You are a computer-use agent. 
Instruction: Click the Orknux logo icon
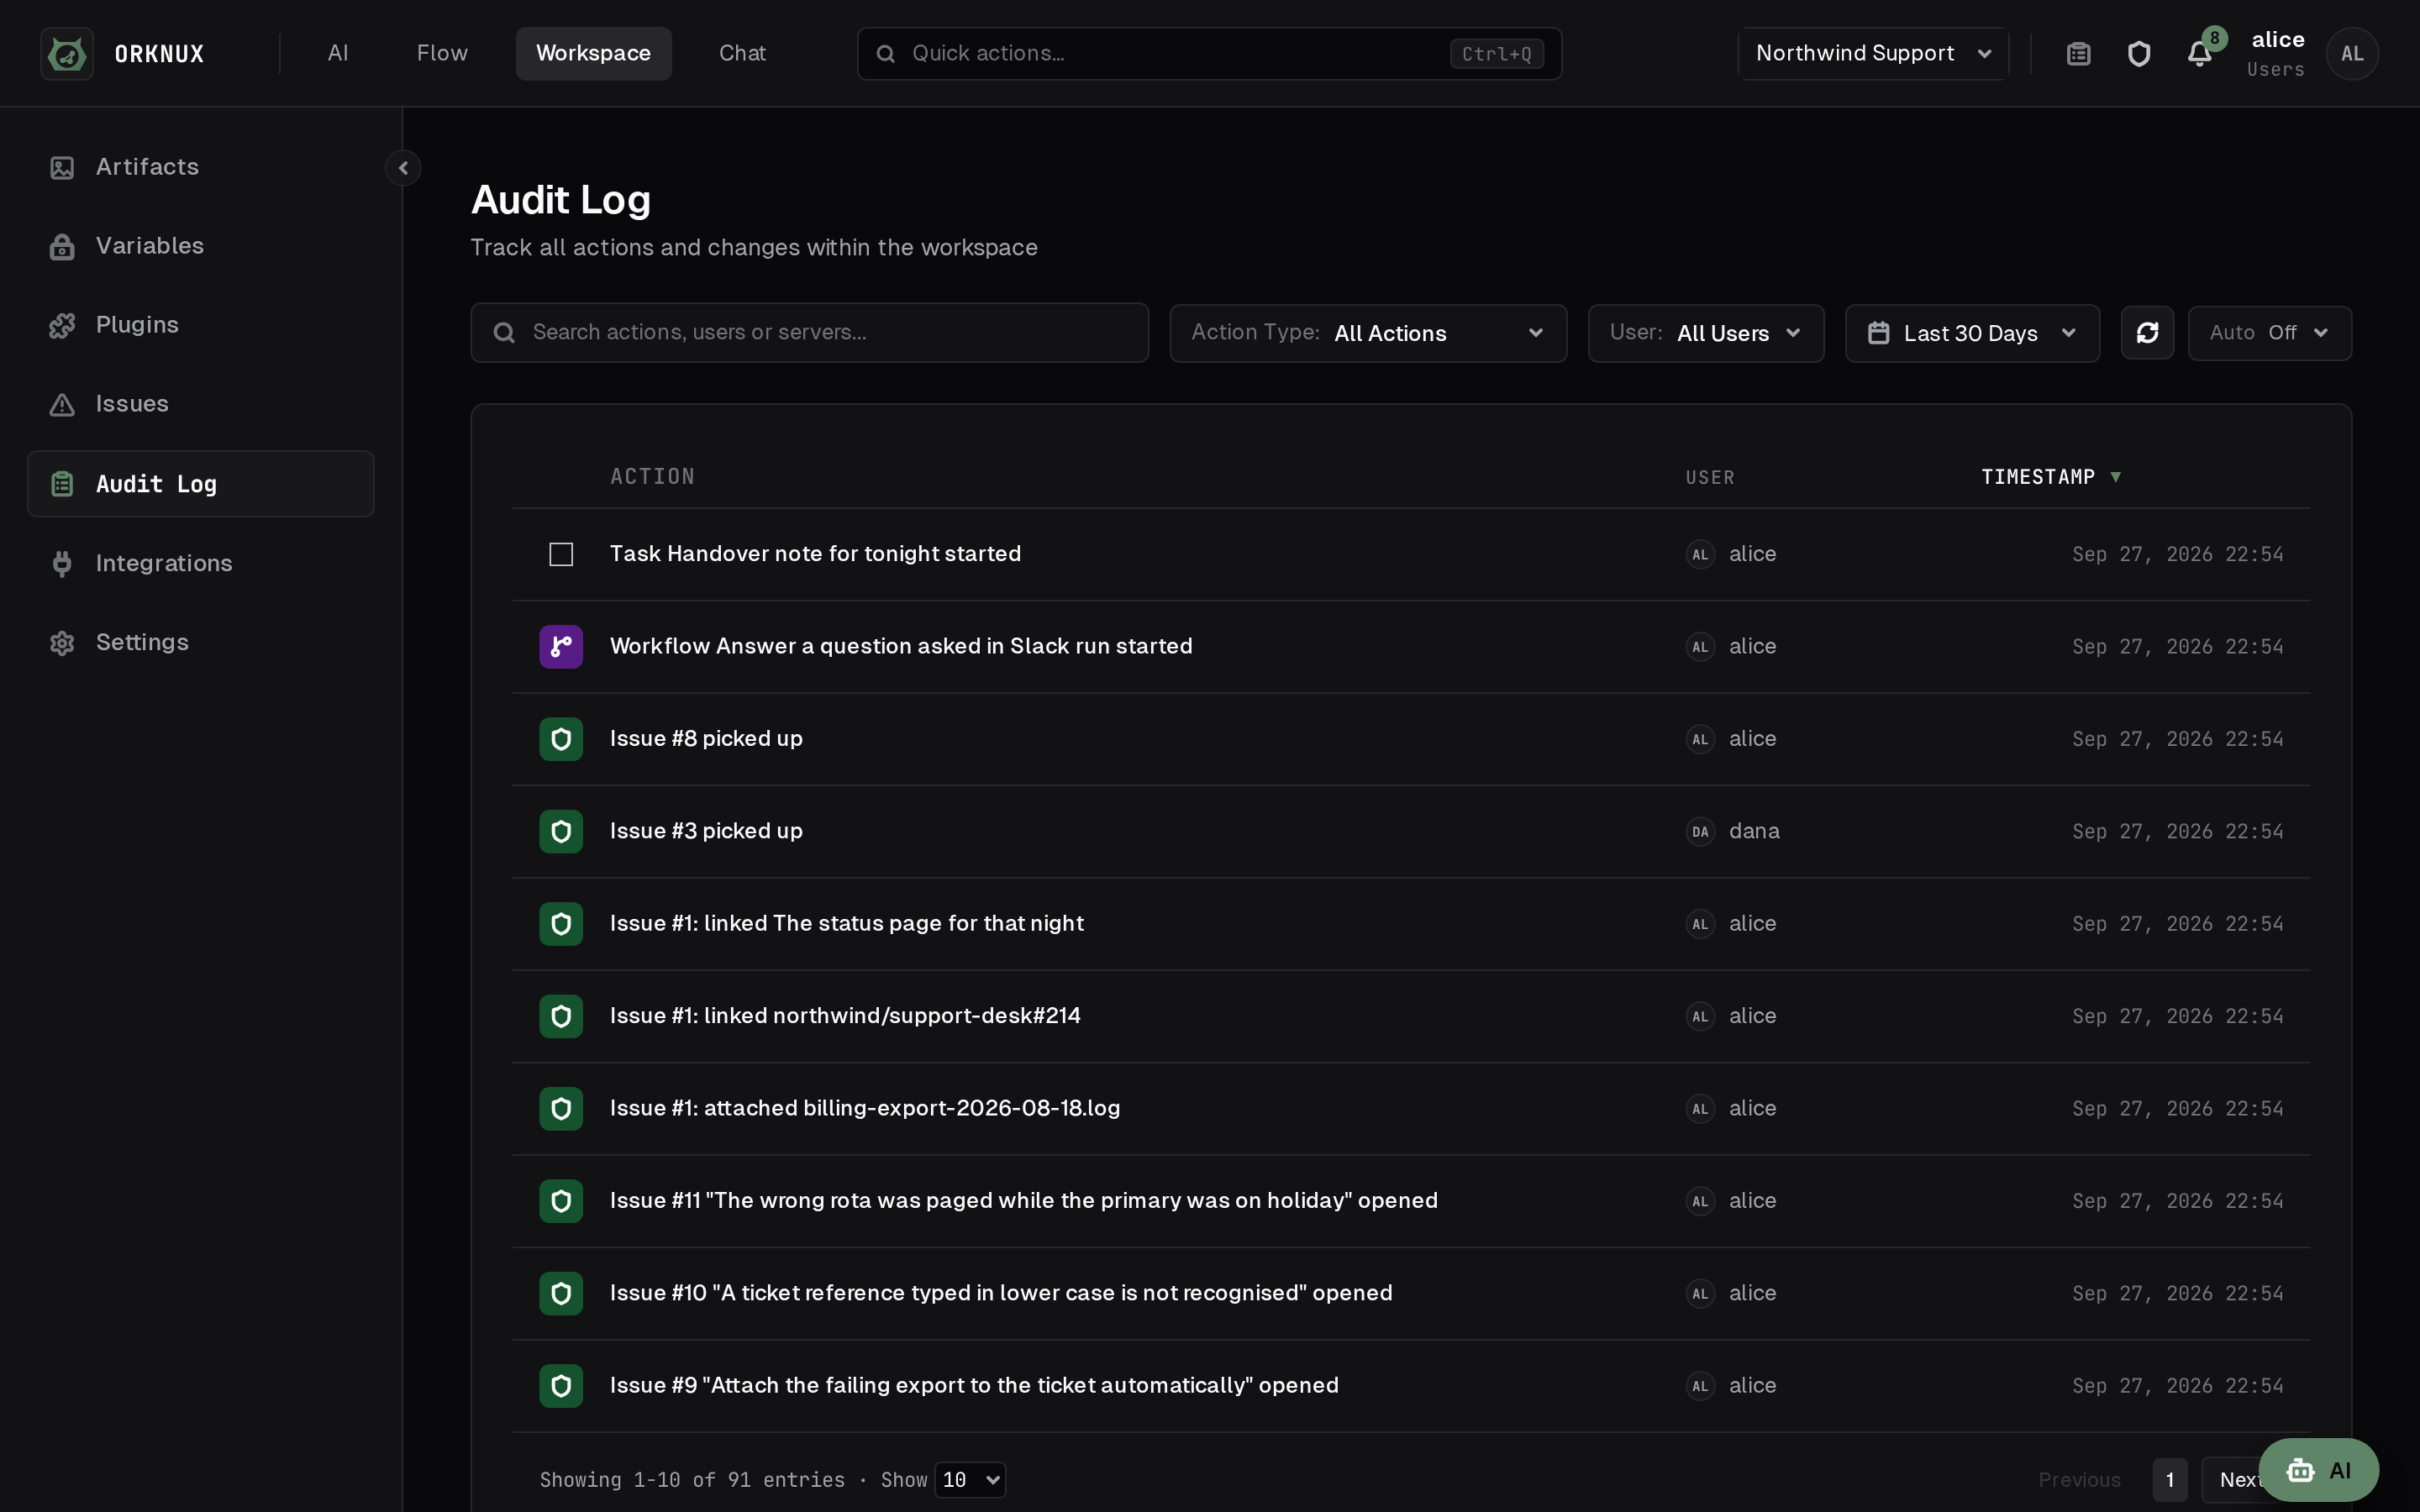coord(67,53)
